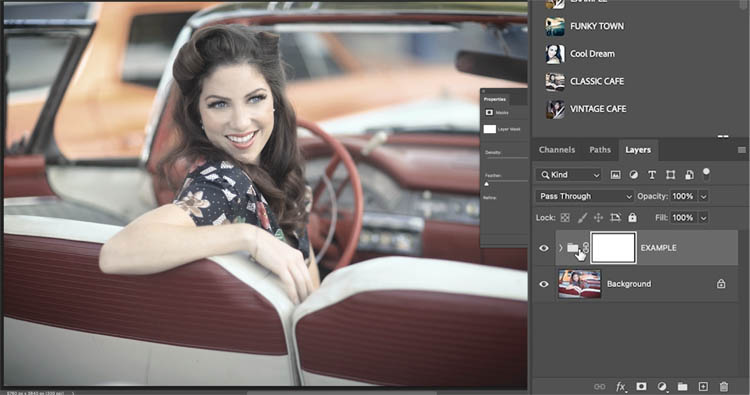Filter layers by adjustment layer icon
The width and height of the screenshot is (750, 395).
[633, 175]
